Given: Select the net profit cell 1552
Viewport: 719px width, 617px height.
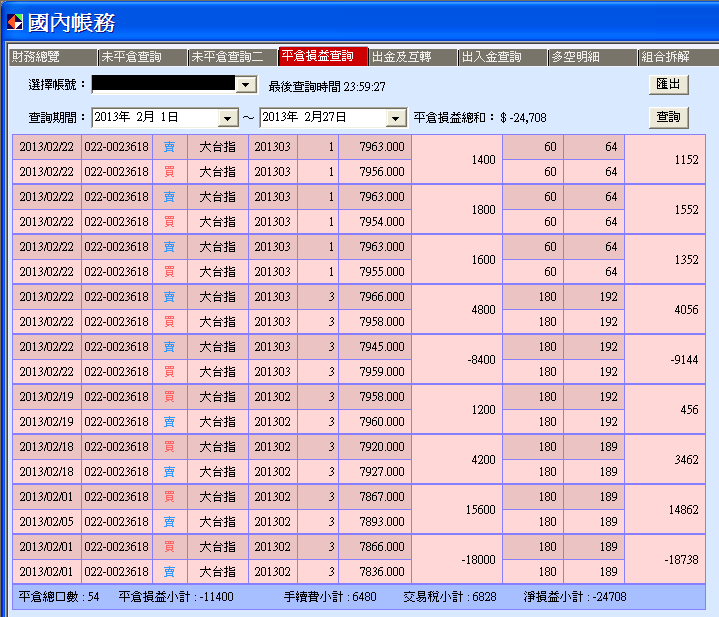Looking at the screenshot, I should pyautogui.click(x=665, y=209).
